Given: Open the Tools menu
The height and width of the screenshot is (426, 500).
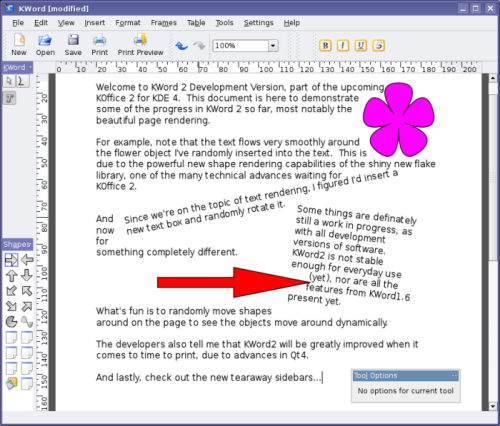Looking at the screenshot, I should pyautogui.click(x=224, y=23).
